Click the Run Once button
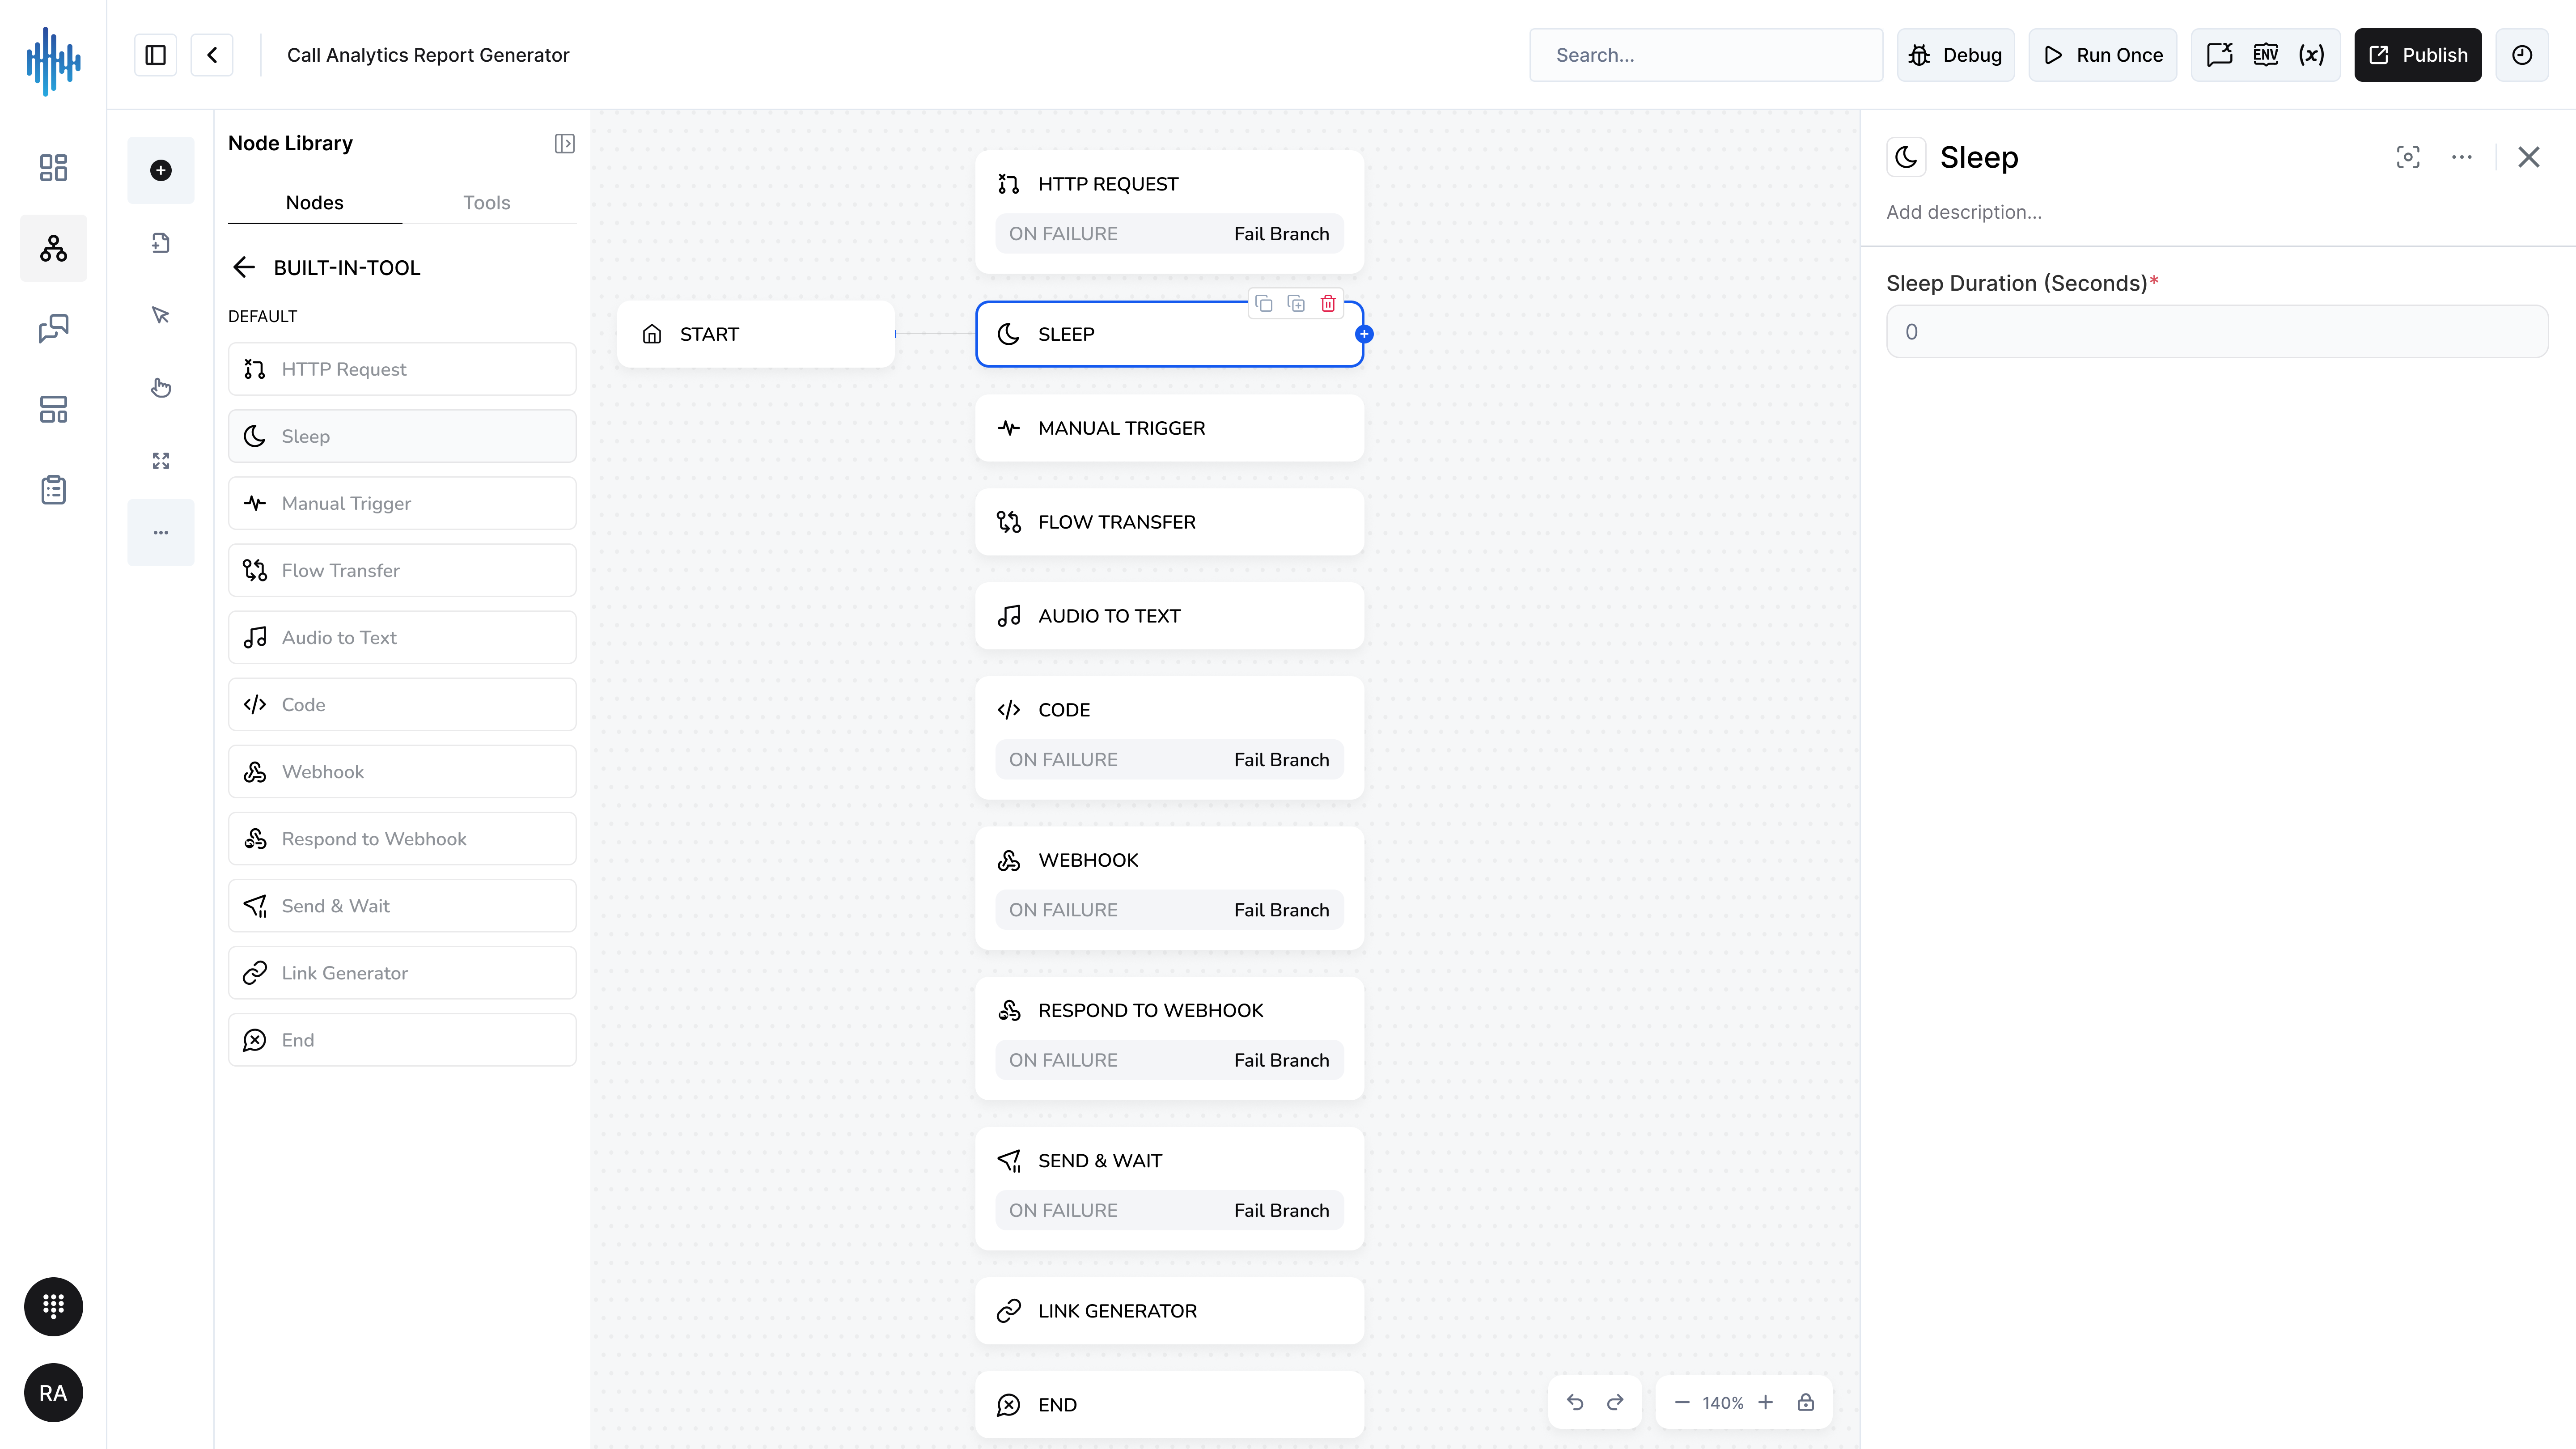The height and width of the screenshot is (1449, 2576). [x=2103, y=55]
